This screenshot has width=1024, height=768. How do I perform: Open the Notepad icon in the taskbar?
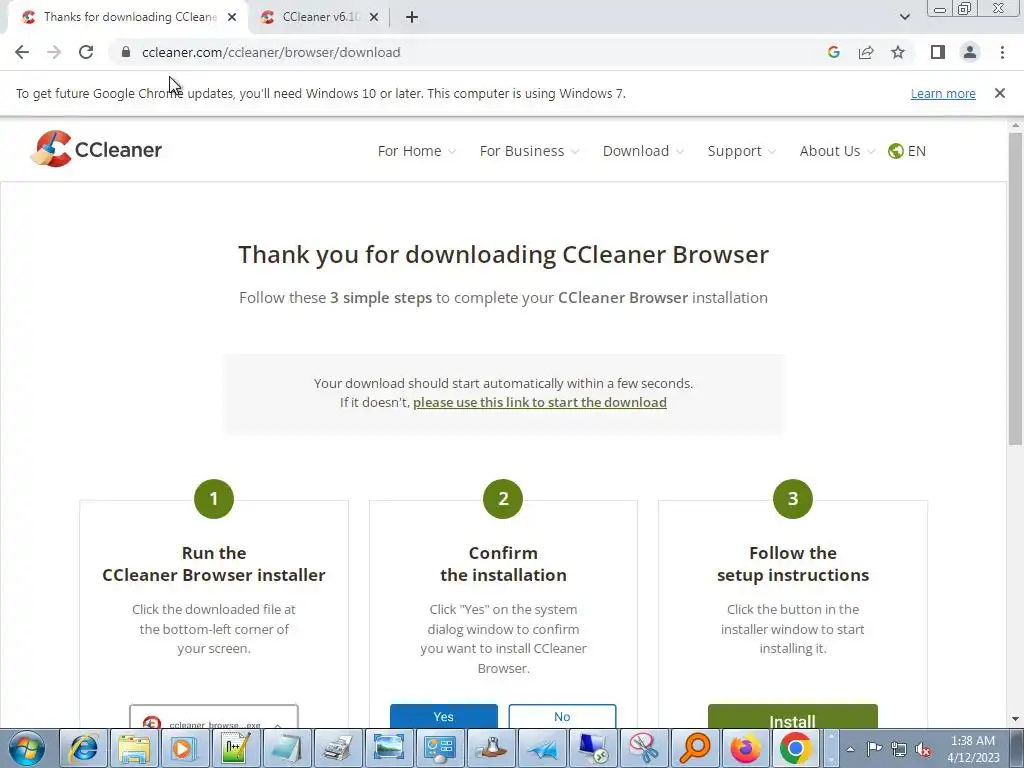click(287, 748)
